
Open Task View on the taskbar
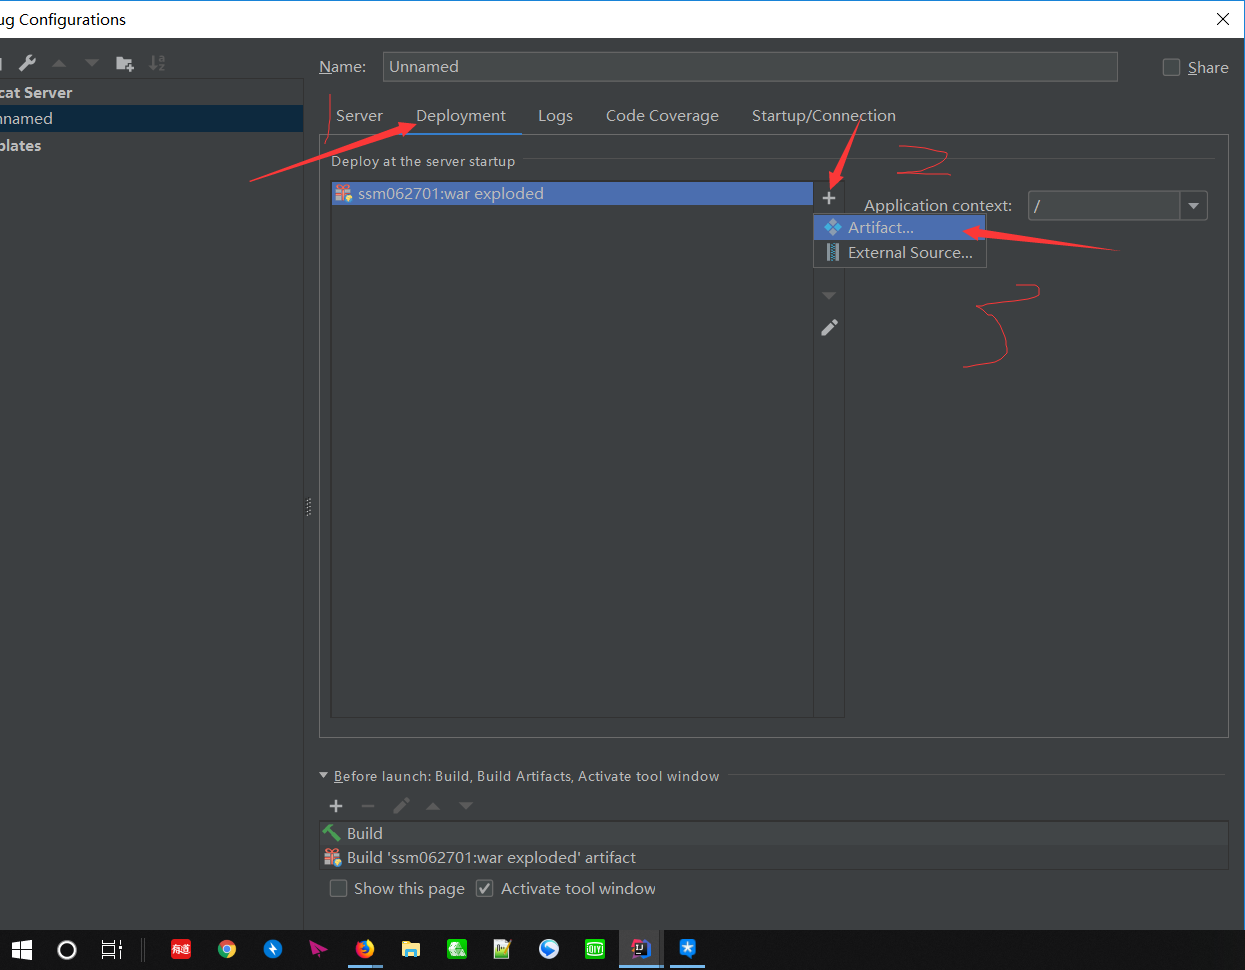[x=112, y=950]
